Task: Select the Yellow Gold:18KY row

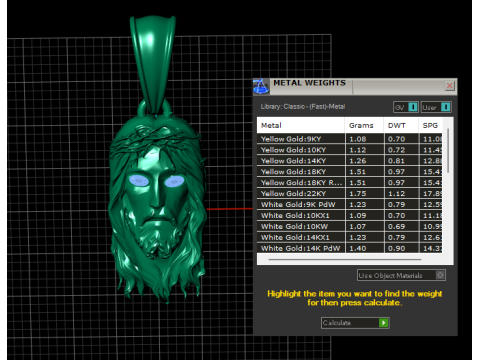Action: pos(350,172)
